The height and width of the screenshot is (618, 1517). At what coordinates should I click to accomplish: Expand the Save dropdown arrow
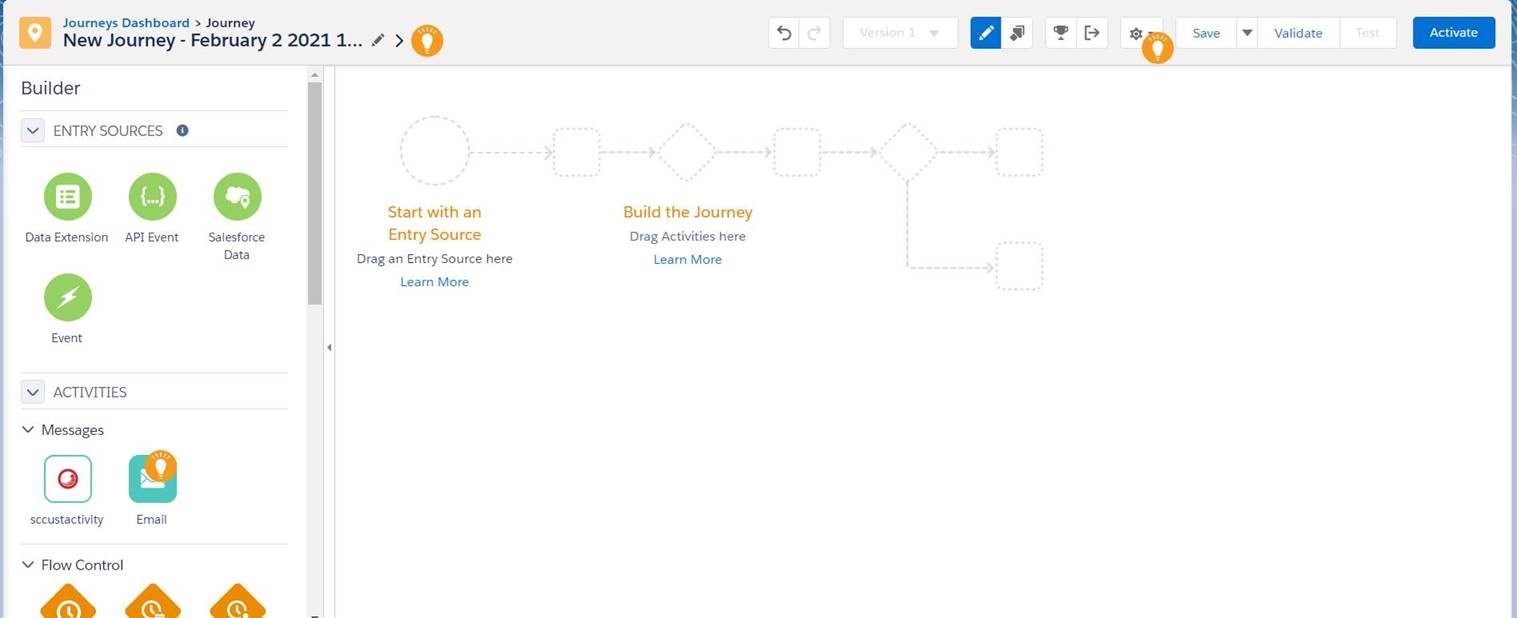pyautogui.click(x=1247, y=32)
